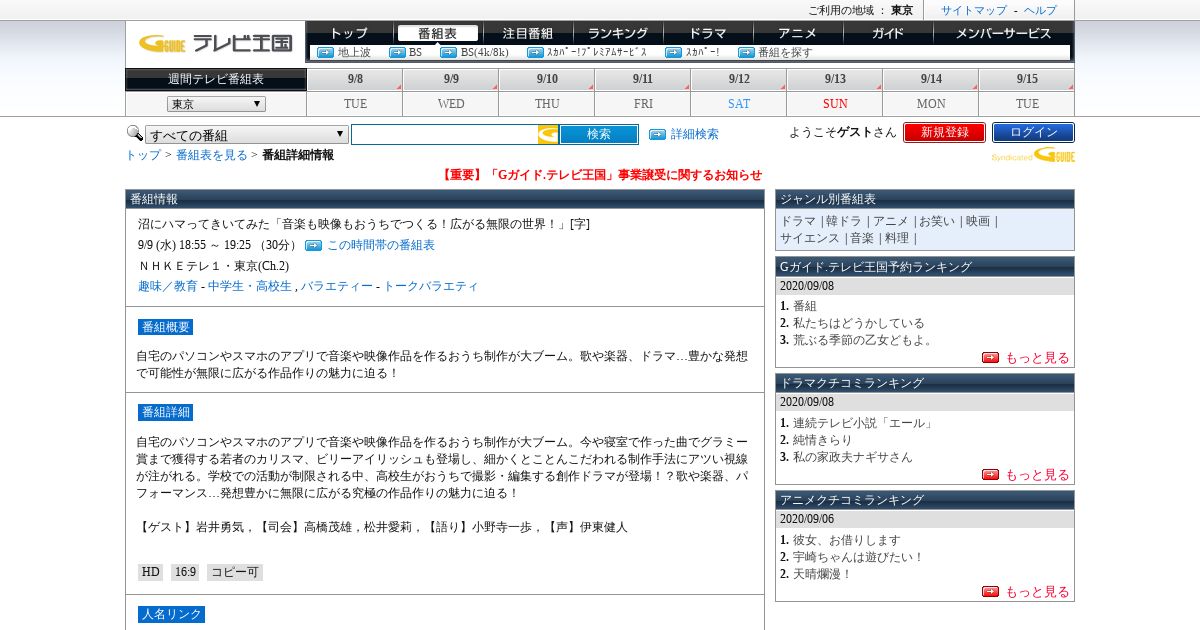Open 彼女、お借りします ranking entry
The image size is (1200, 630).
[847, 540]
